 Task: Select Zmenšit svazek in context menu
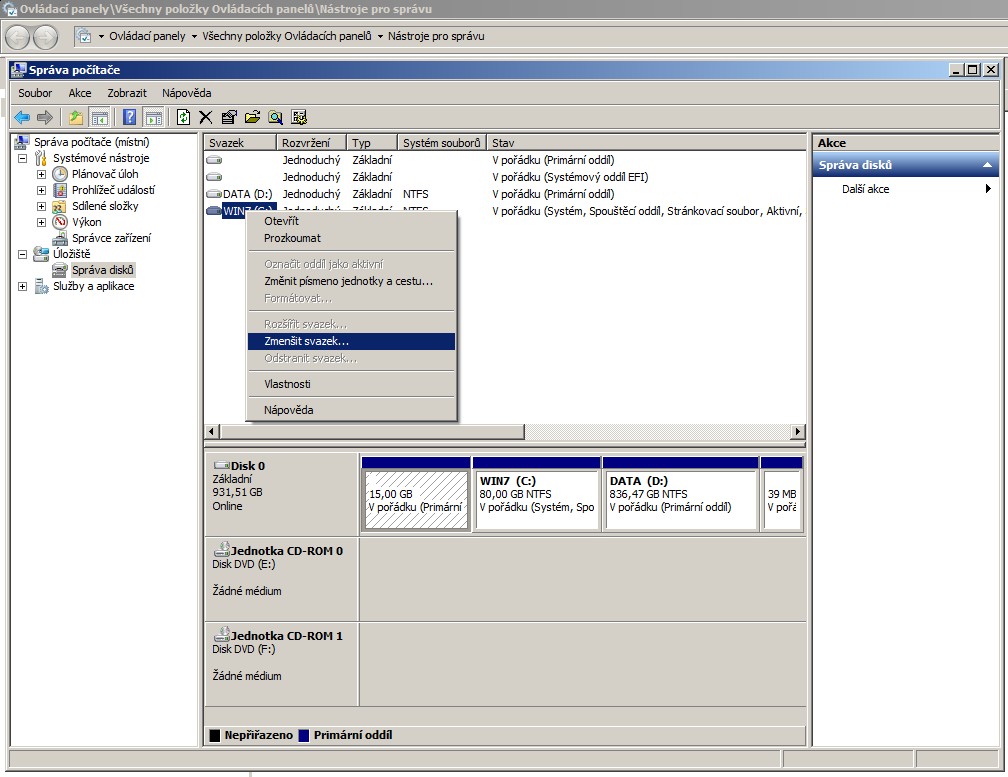[x=306, y=341]
